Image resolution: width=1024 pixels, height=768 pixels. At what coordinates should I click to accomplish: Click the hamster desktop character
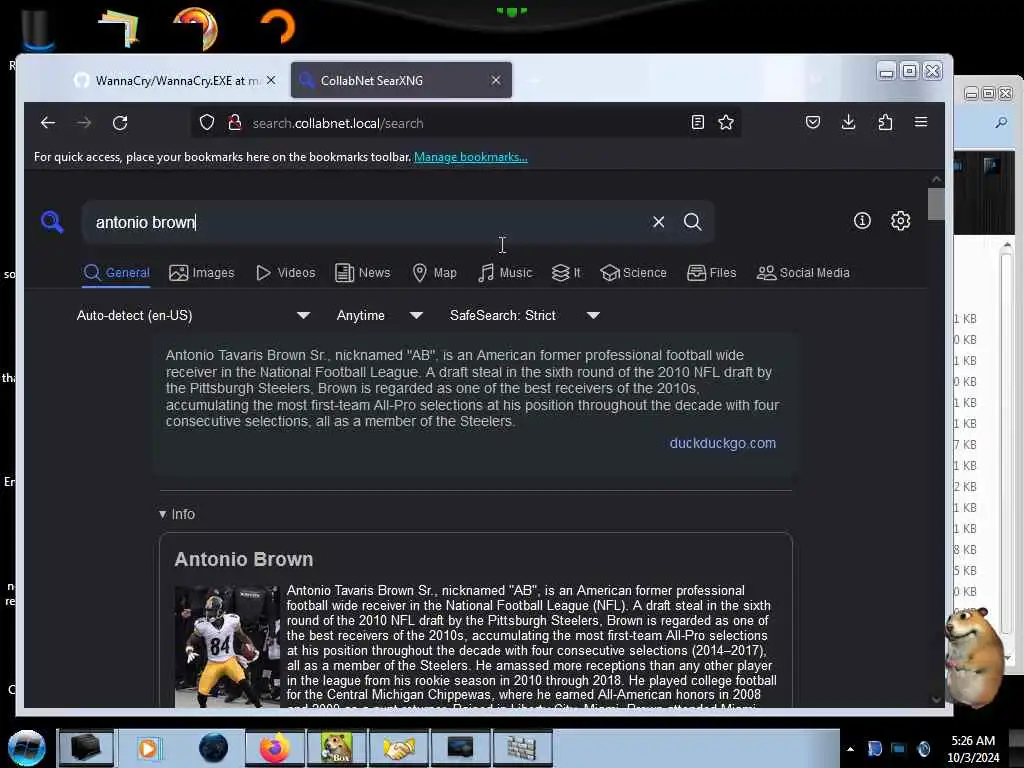pyautogui.click(x=974, y=656)
